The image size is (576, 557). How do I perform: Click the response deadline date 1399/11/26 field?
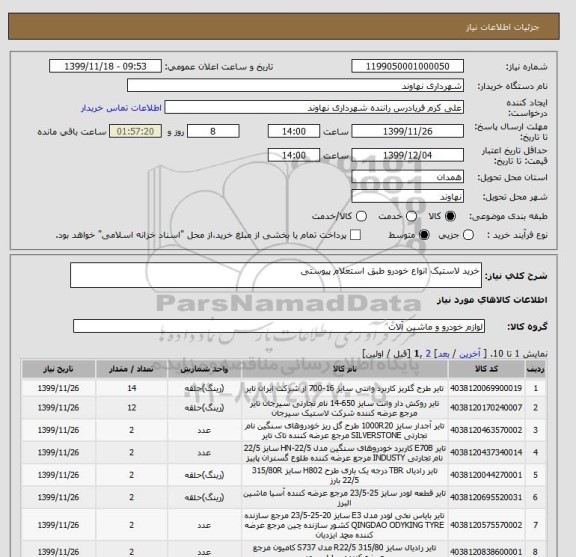(407, 131)
